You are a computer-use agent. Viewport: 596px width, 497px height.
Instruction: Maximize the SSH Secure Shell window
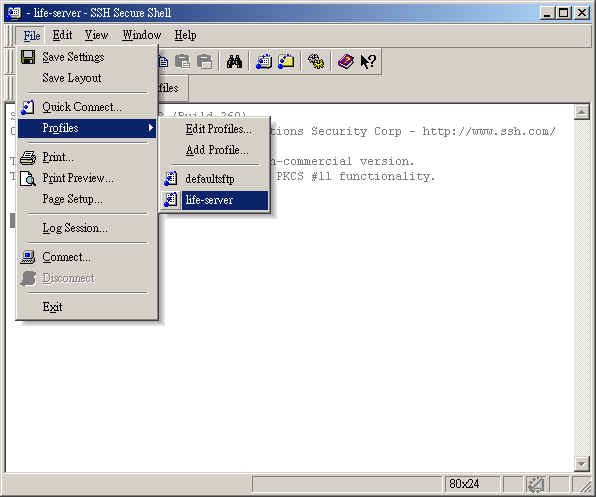point(563,13)
